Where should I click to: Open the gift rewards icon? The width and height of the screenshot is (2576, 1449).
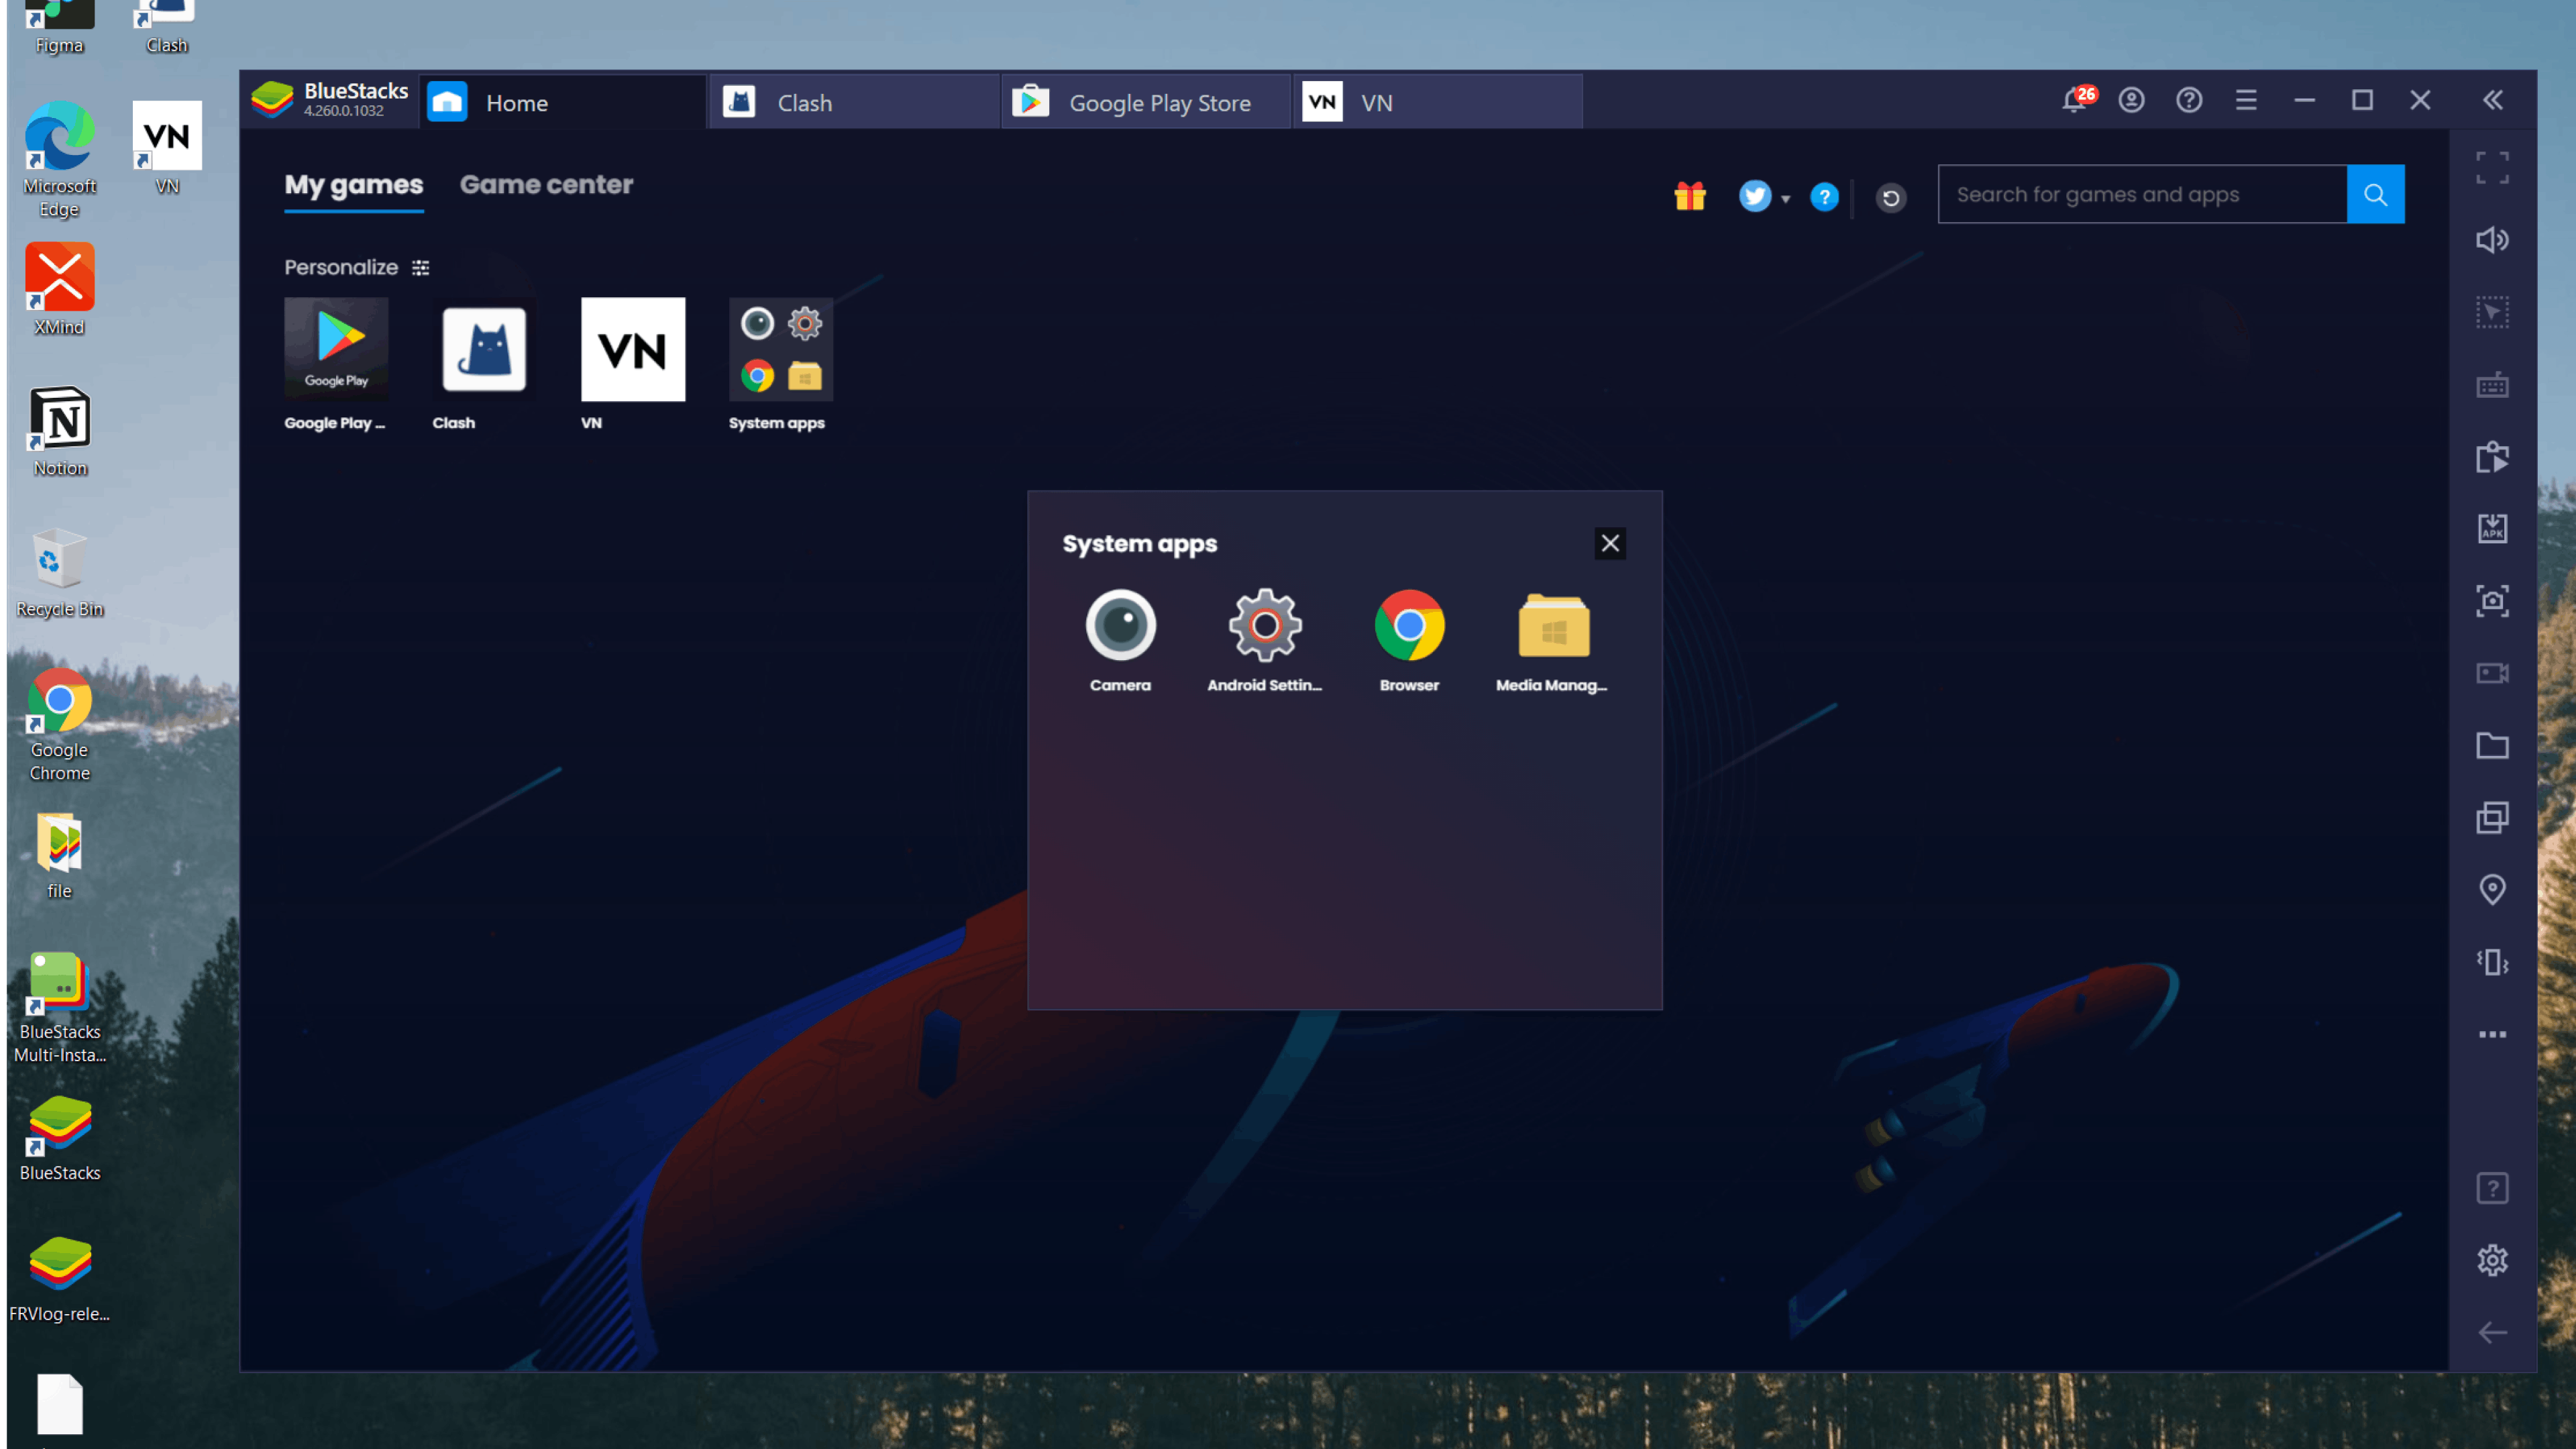coord(1690,195)
